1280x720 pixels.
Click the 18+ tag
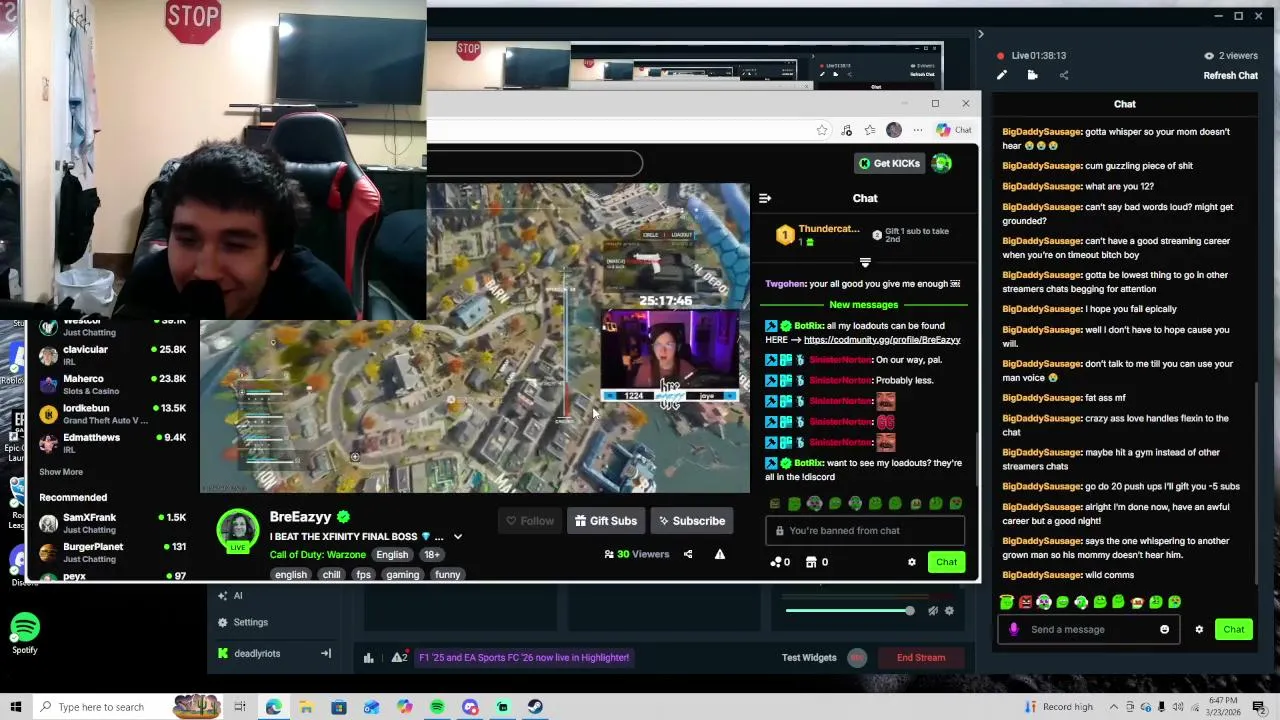coord(431,555)
